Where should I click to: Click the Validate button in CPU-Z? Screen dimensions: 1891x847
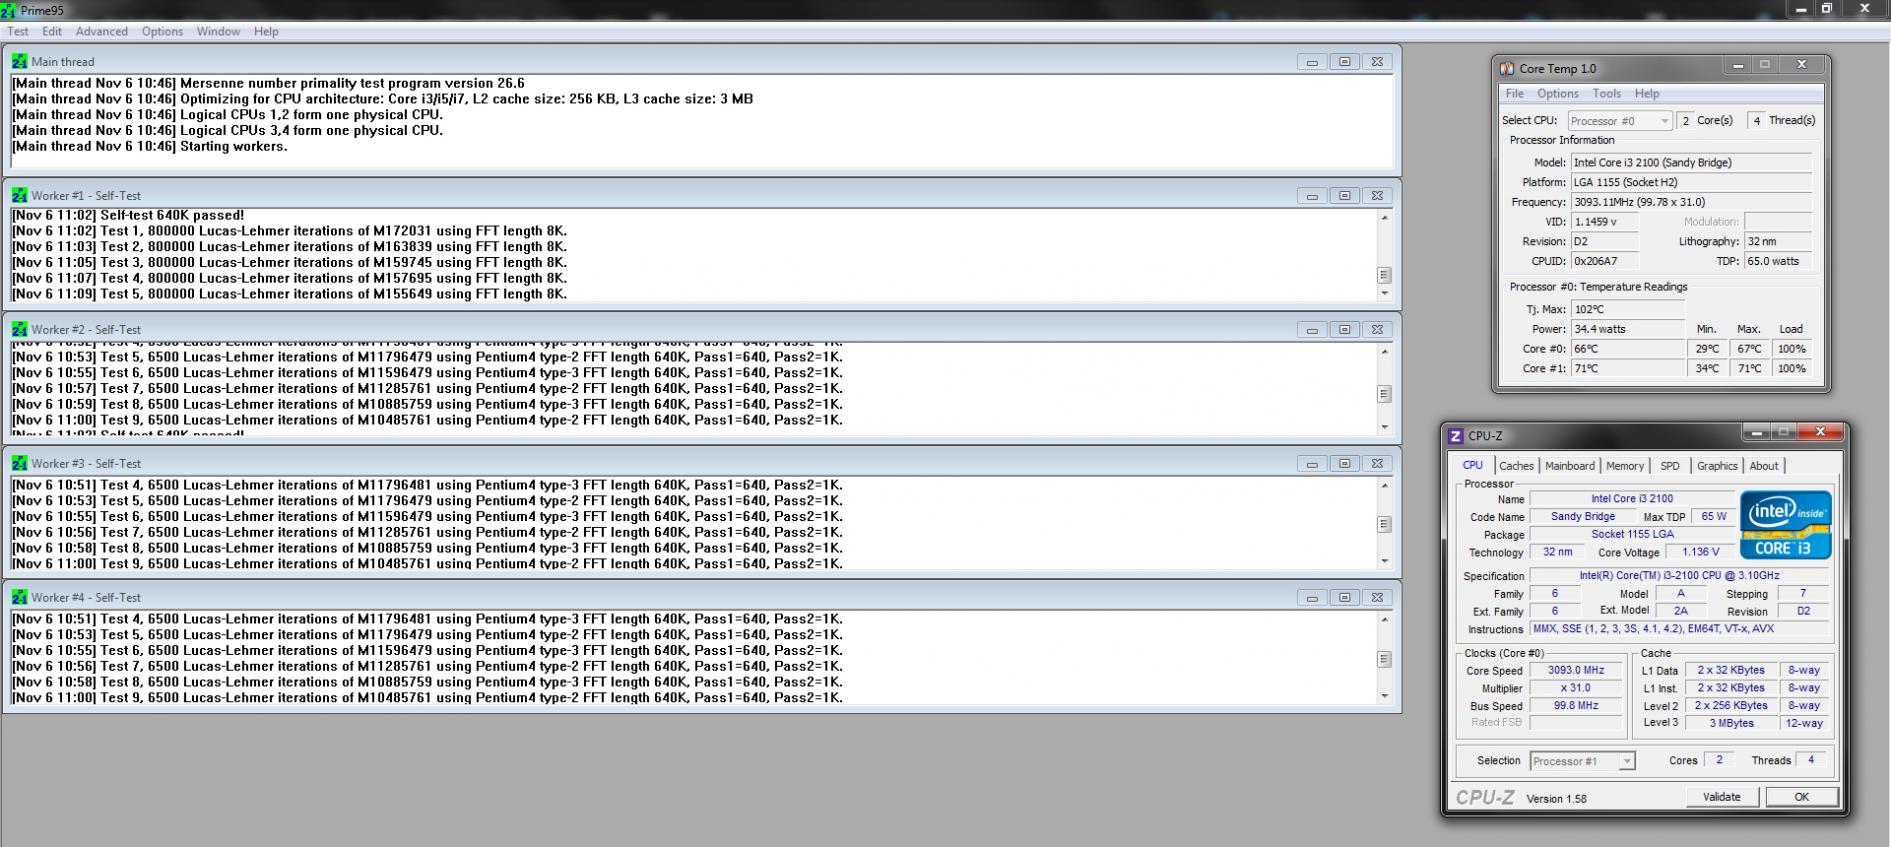[x=1721, y=797]
